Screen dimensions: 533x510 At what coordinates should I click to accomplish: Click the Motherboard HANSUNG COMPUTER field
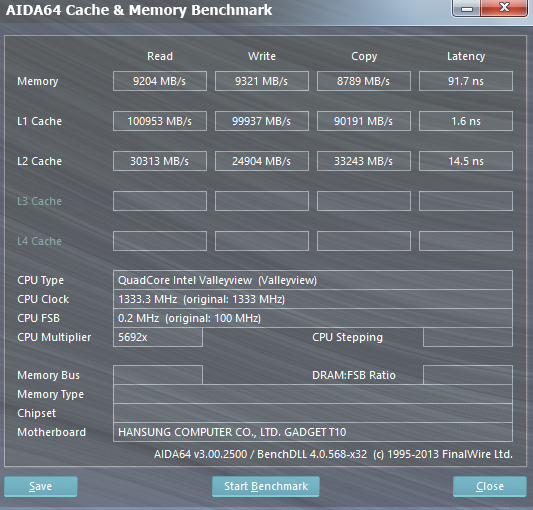(x=313, y=432)
